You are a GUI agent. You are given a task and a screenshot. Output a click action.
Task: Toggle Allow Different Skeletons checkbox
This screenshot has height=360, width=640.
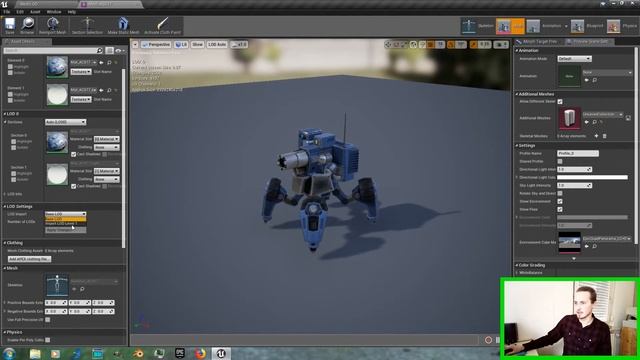[560, 101]
